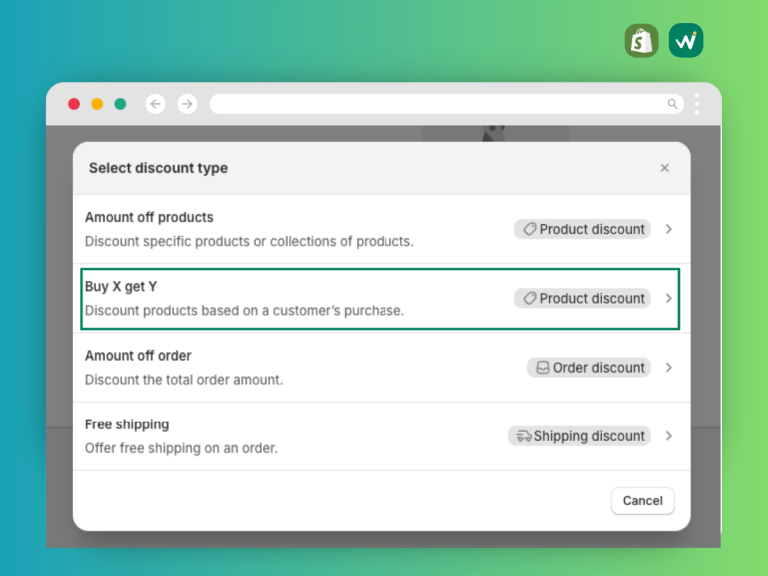Click the red window close dot

[x=74, y=104]
